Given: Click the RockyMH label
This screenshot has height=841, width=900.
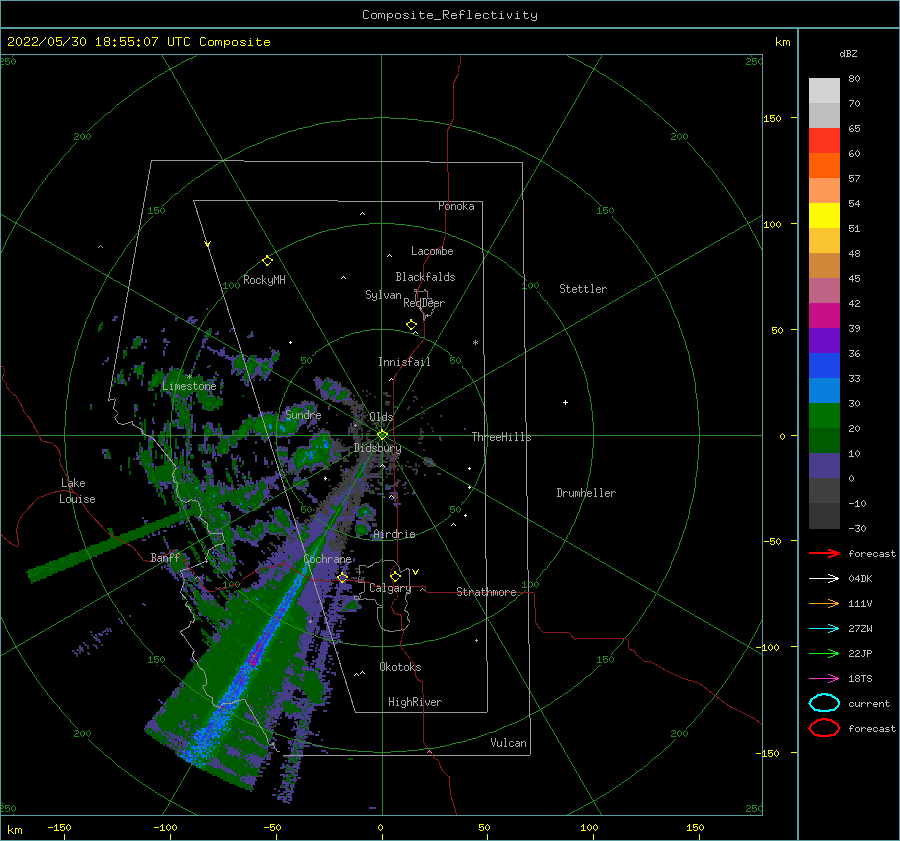Looking at the screenshot, I should point(264,280).
